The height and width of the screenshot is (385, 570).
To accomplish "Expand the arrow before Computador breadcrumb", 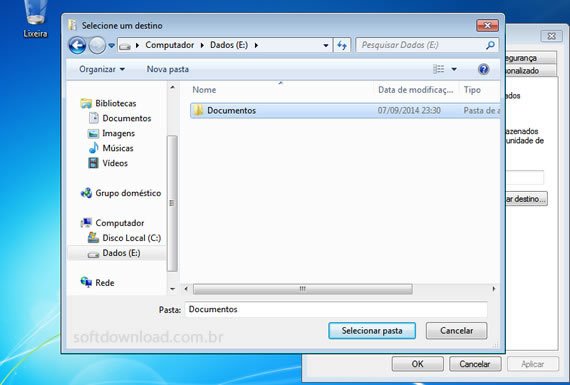I will click(x=137, y=45).
